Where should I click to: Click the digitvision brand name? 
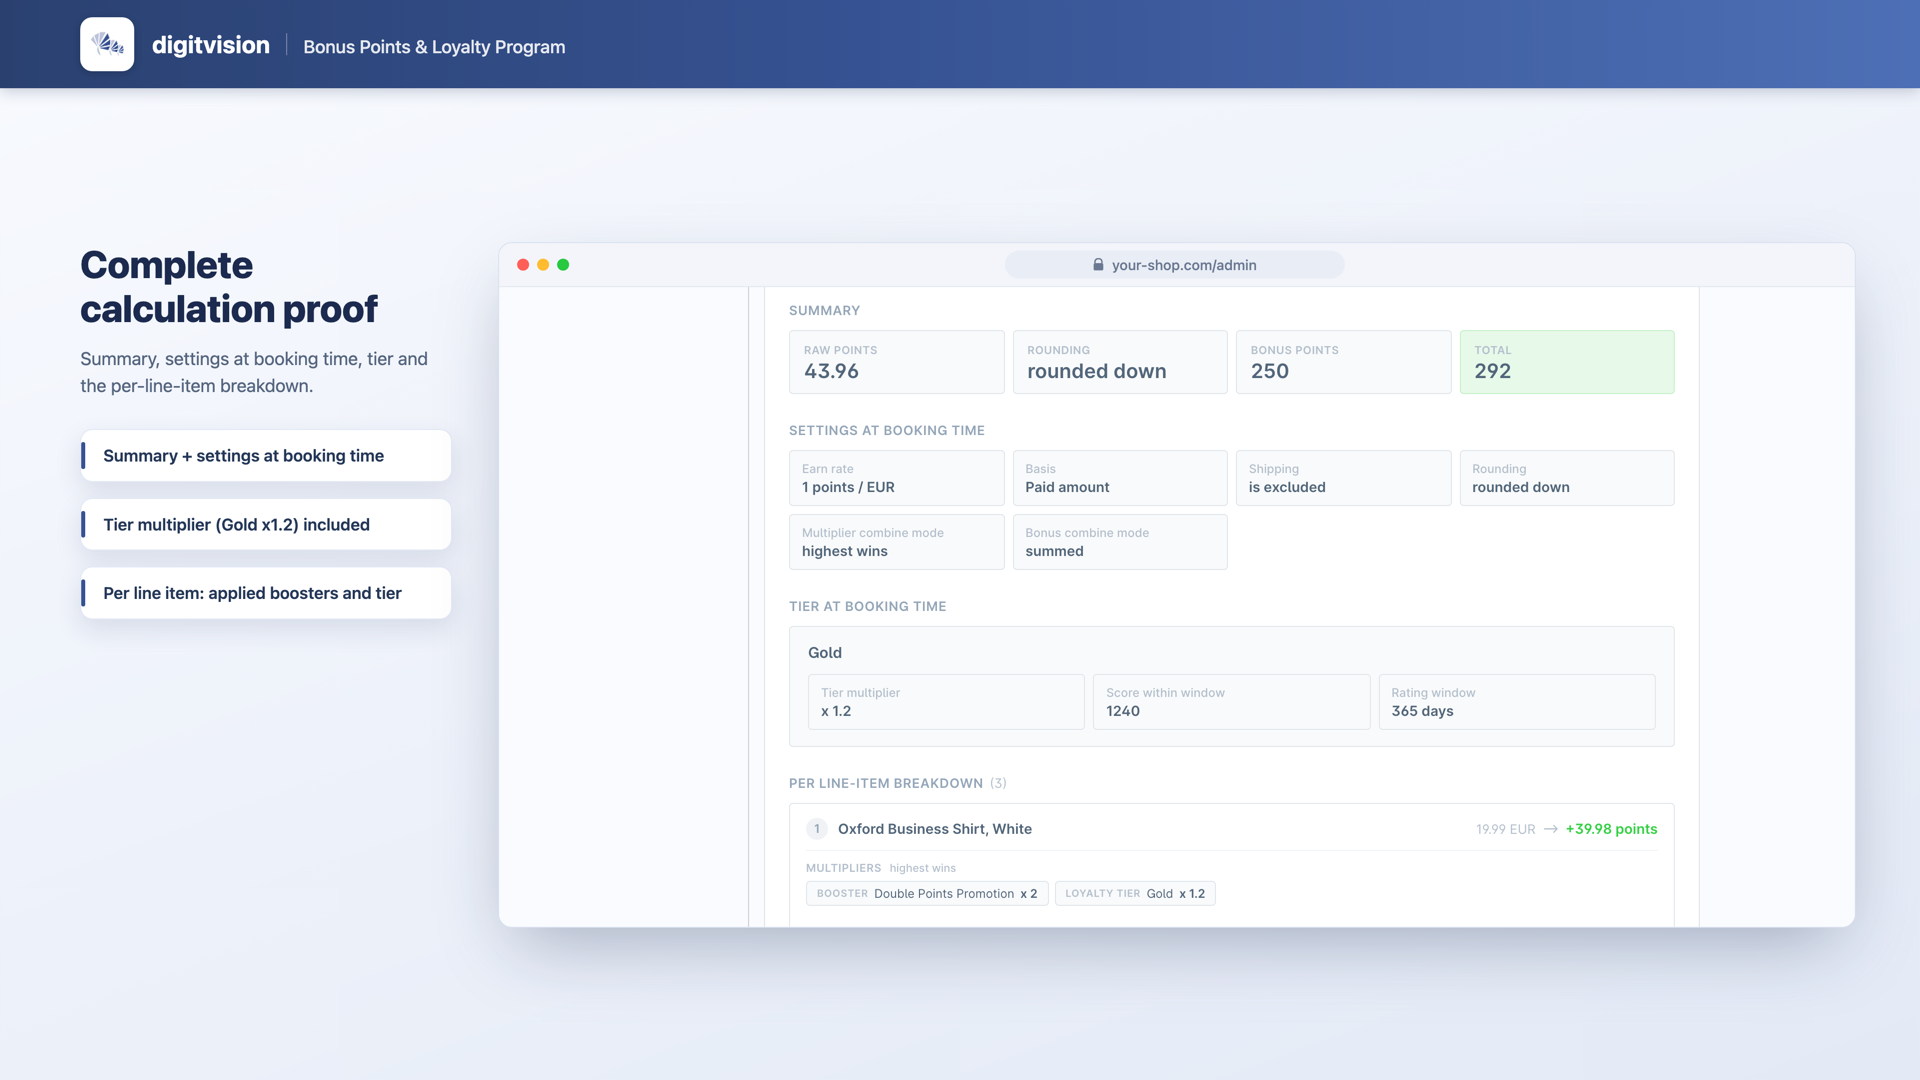coord(211,45)
